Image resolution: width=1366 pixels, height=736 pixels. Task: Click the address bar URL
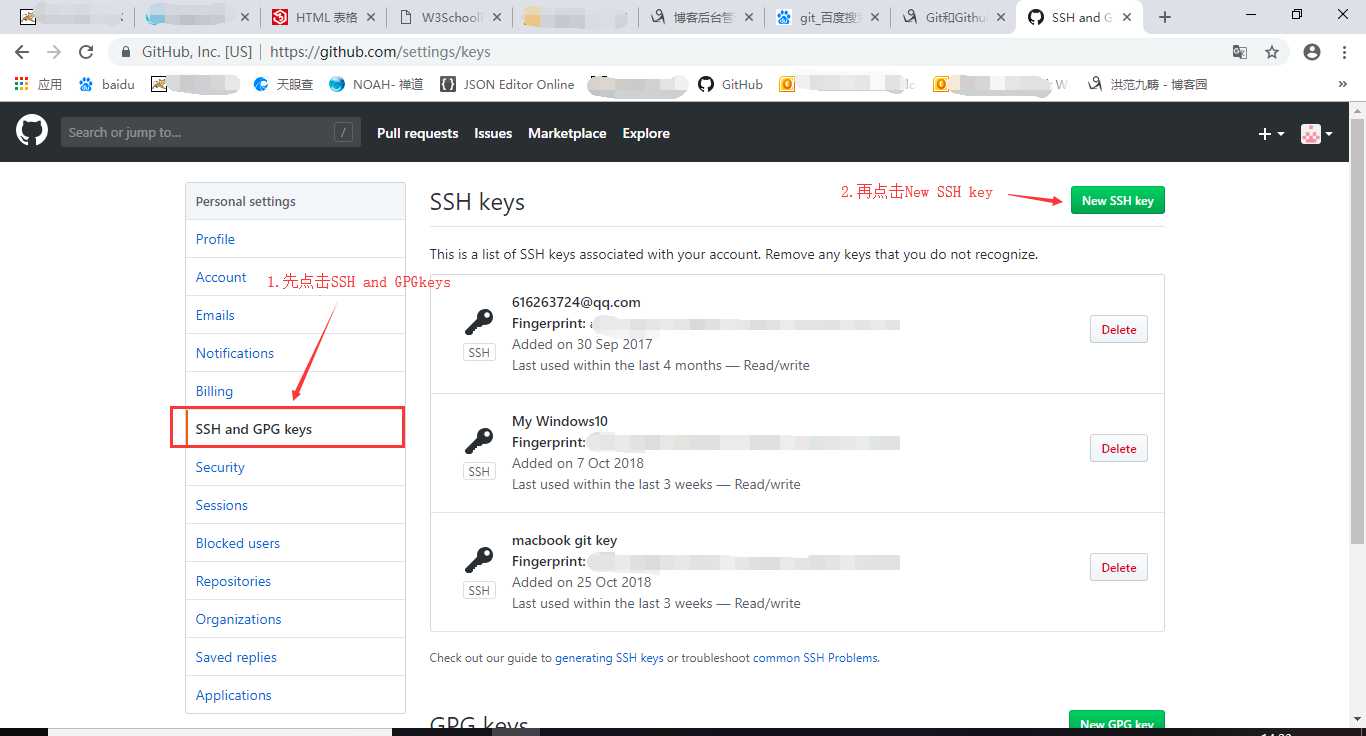coord(380,52)
